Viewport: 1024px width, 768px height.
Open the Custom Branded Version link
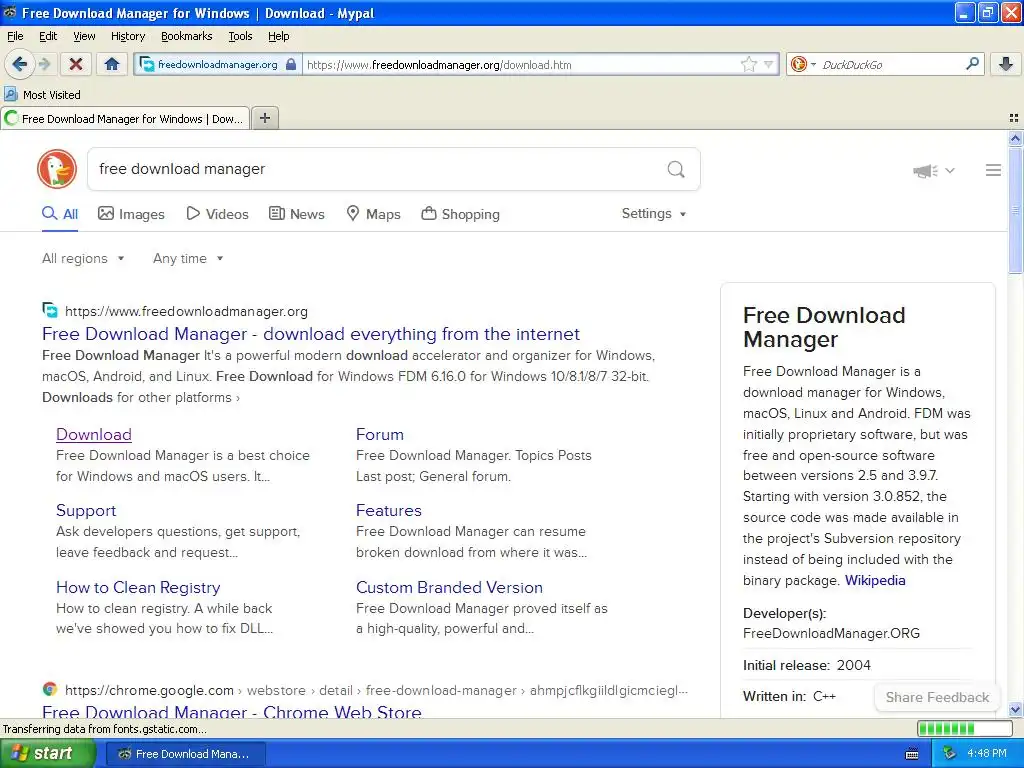pos(449,587)
